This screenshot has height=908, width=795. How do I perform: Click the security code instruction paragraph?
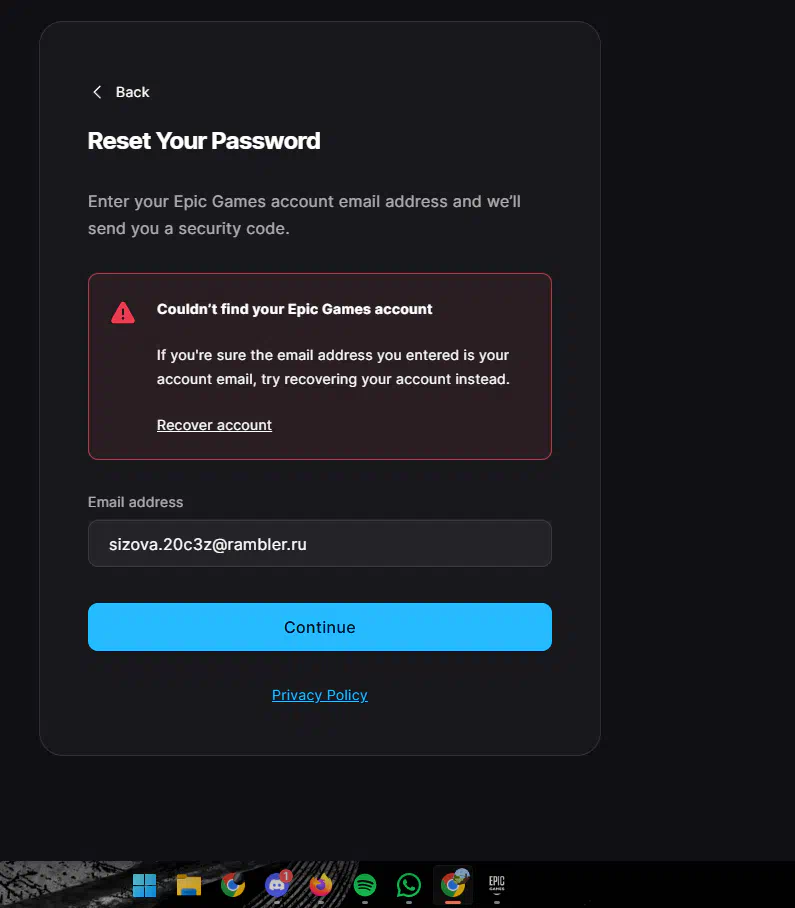click(305, 215)
